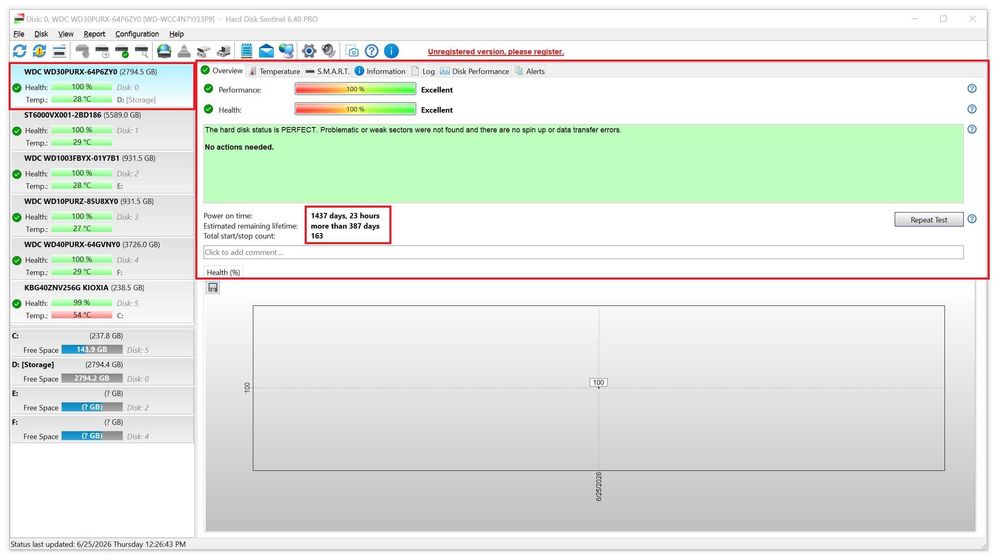
Task: Click the blue envelope send report icon
Action: [266, 51]
